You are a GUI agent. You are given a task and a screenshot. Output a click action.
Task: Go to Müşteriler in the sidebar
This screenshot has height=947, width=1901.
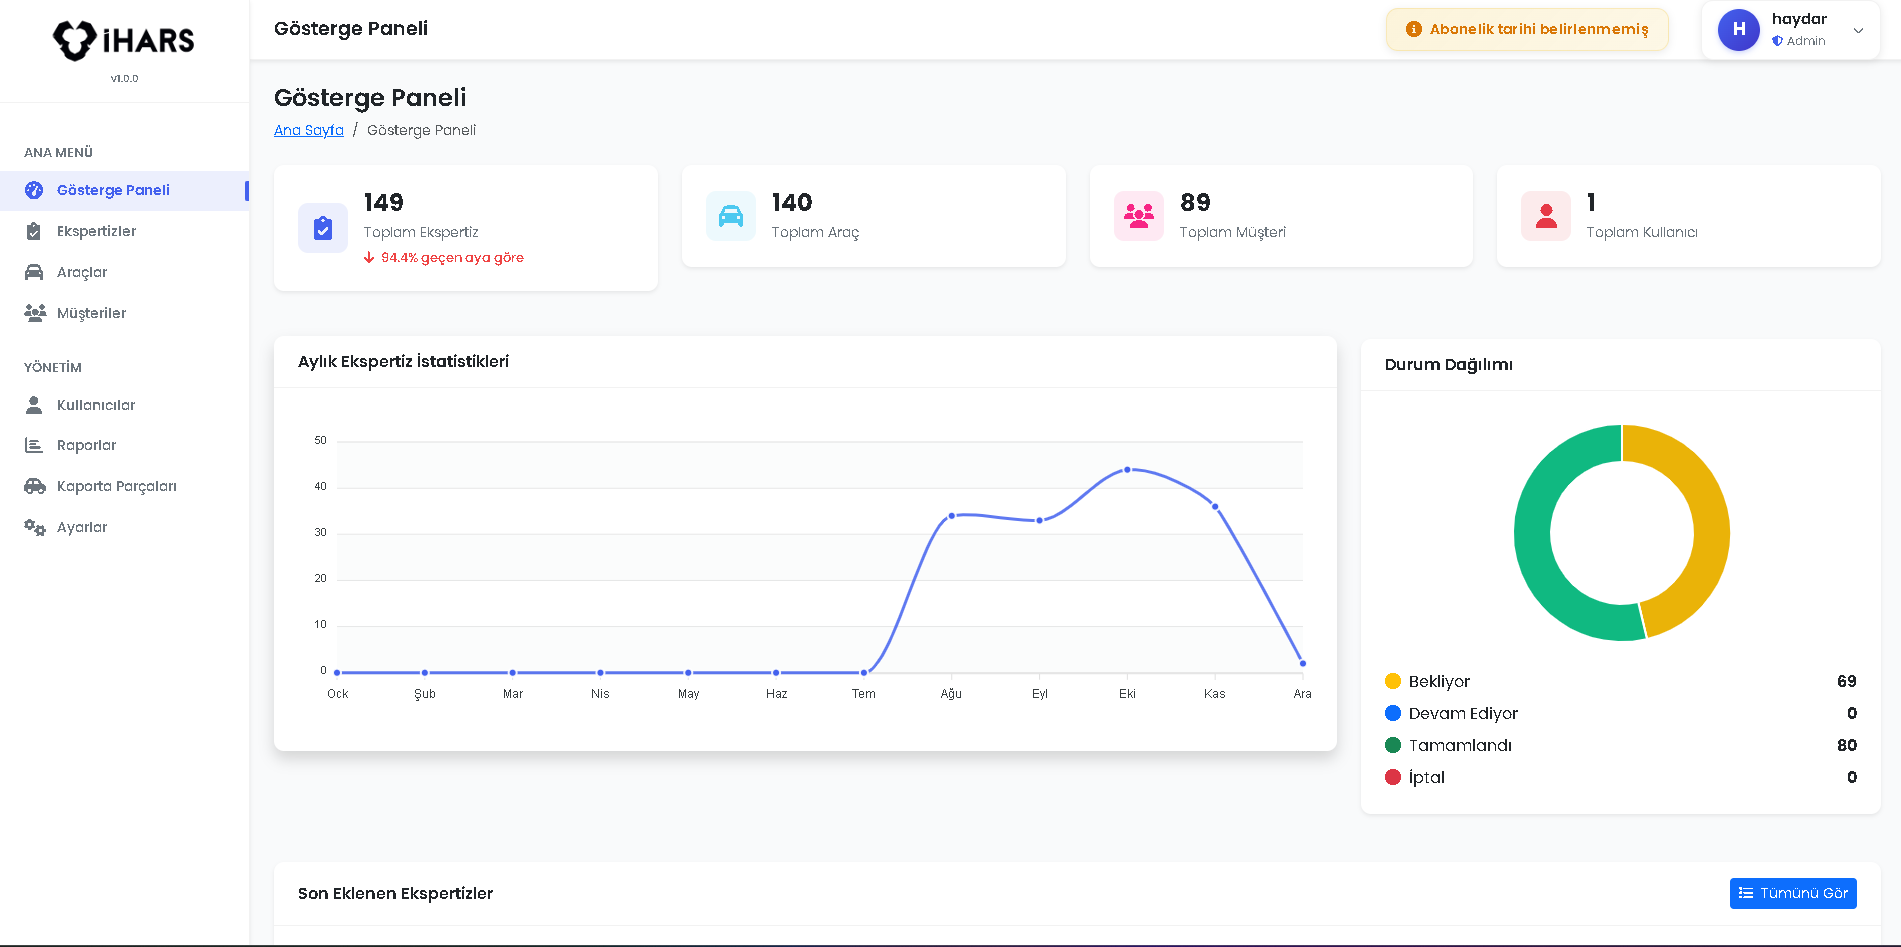point(91,313)
